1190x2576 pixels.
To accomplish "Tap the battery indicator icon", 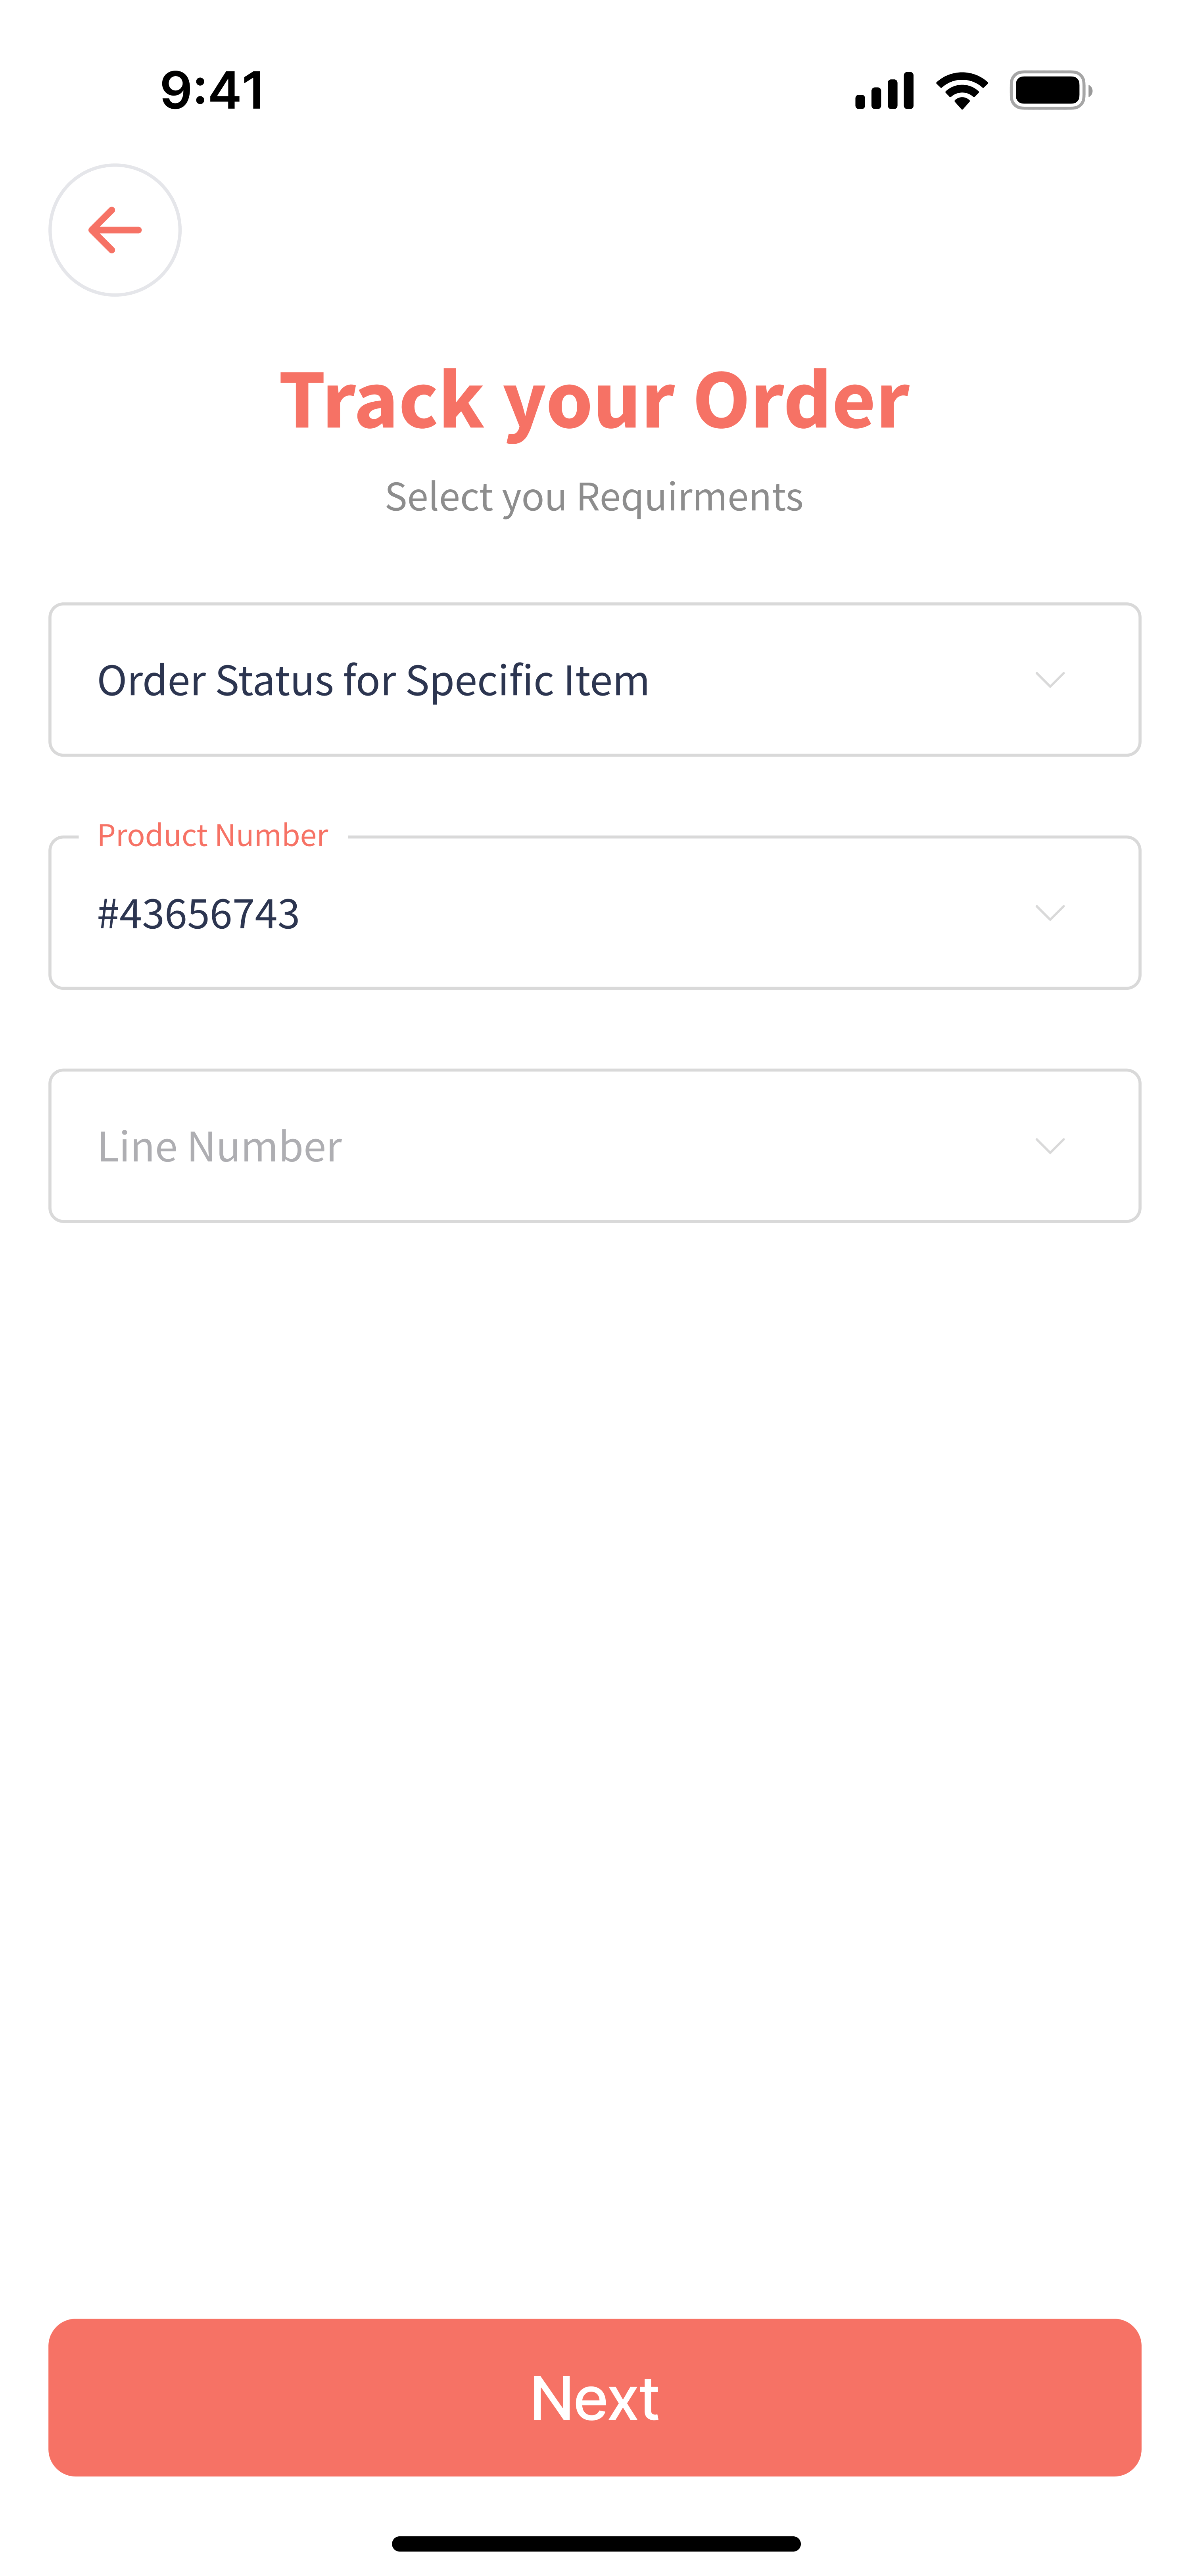I will 1050,91.
